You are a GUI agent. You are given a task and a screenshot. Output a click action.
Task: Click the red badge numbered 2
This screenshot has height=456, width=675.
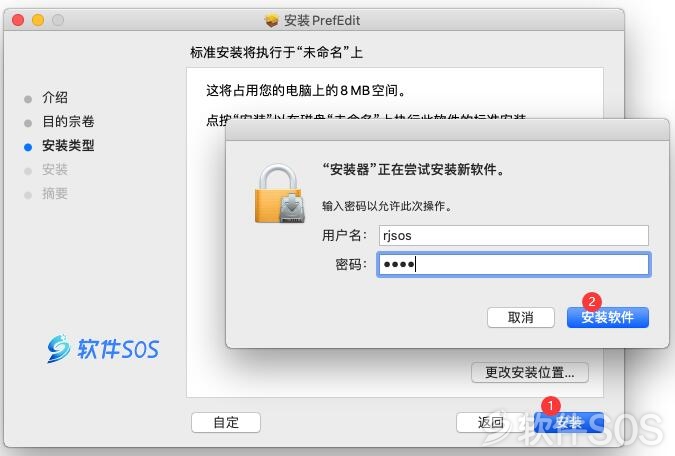click(x=591, y=301)
